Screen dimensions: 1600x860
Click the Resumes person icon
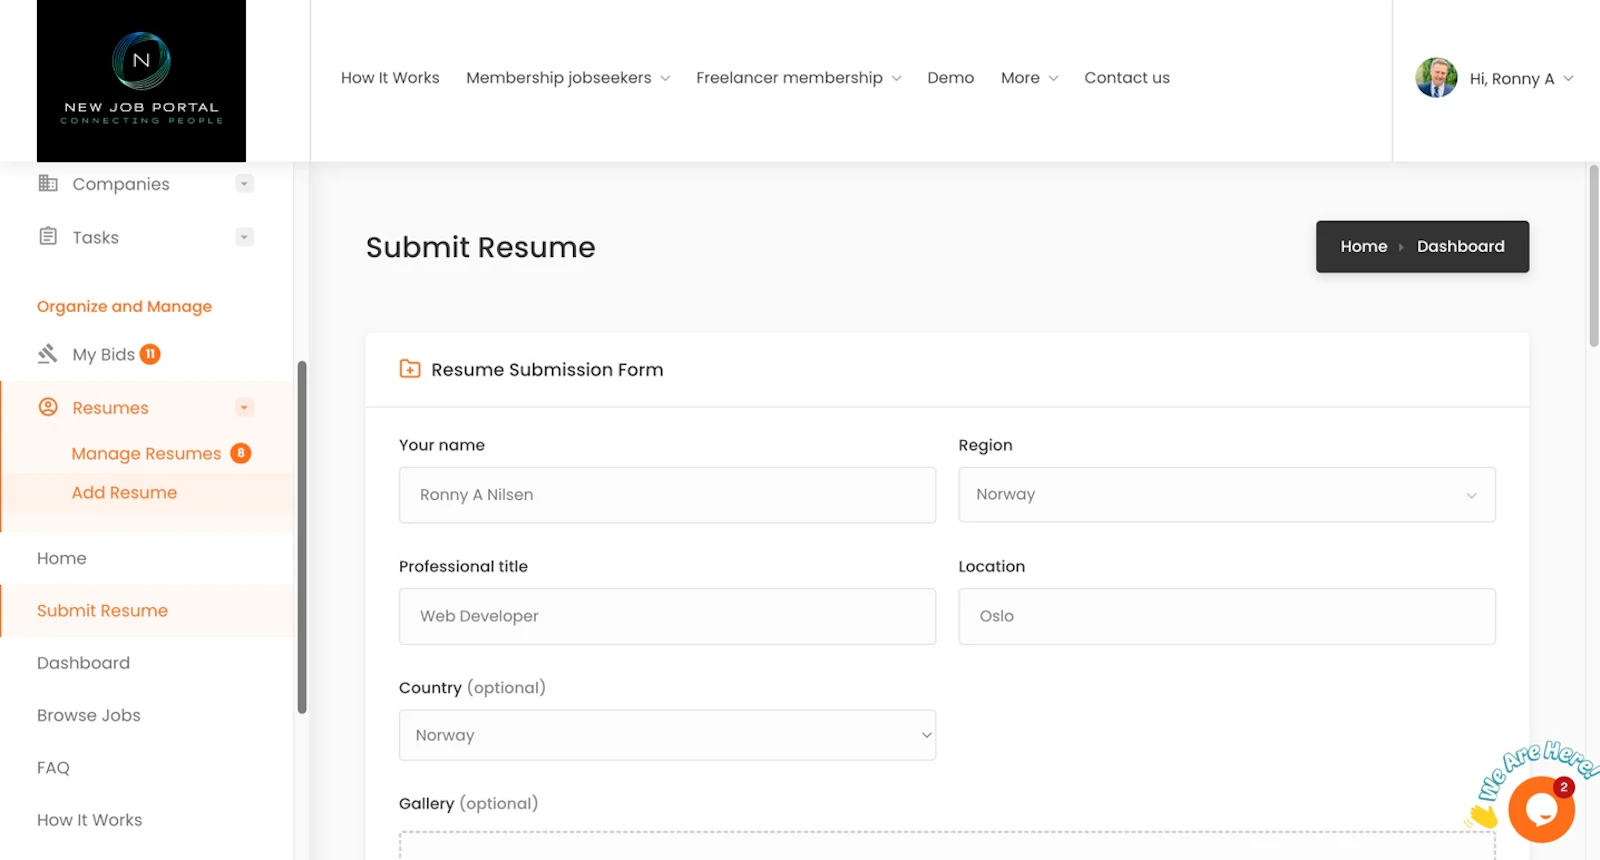(x=48, y=407)
